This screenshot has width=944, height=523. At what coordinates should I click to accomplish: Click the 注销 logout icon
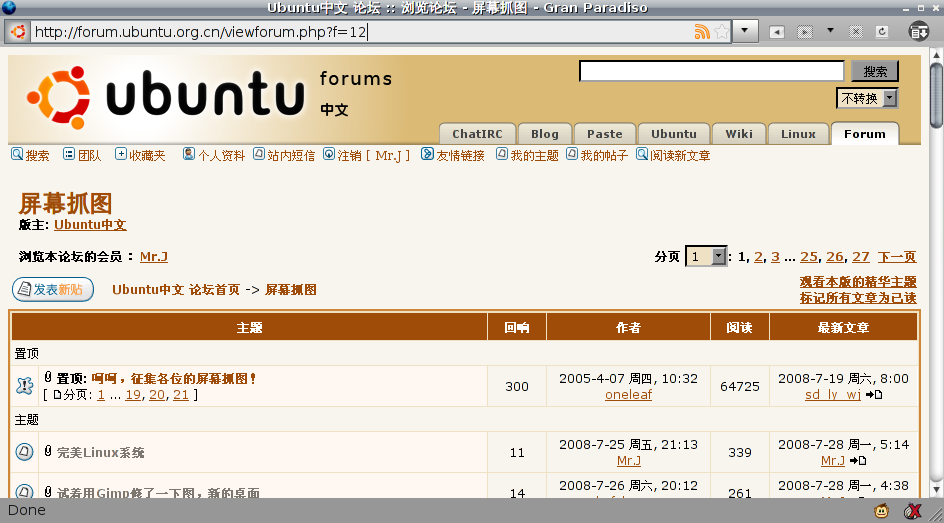pyautogui.click(x=329, y=154)
